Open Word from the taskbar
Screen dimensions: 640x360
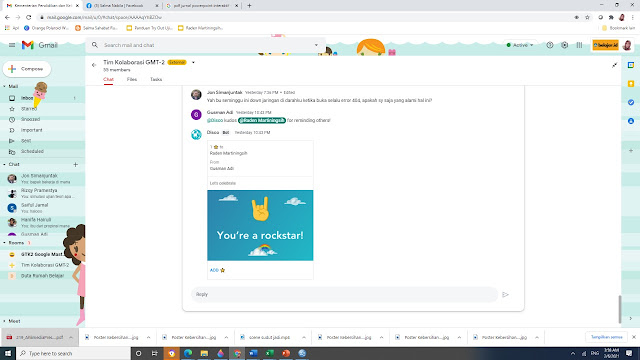click(253, 353)
